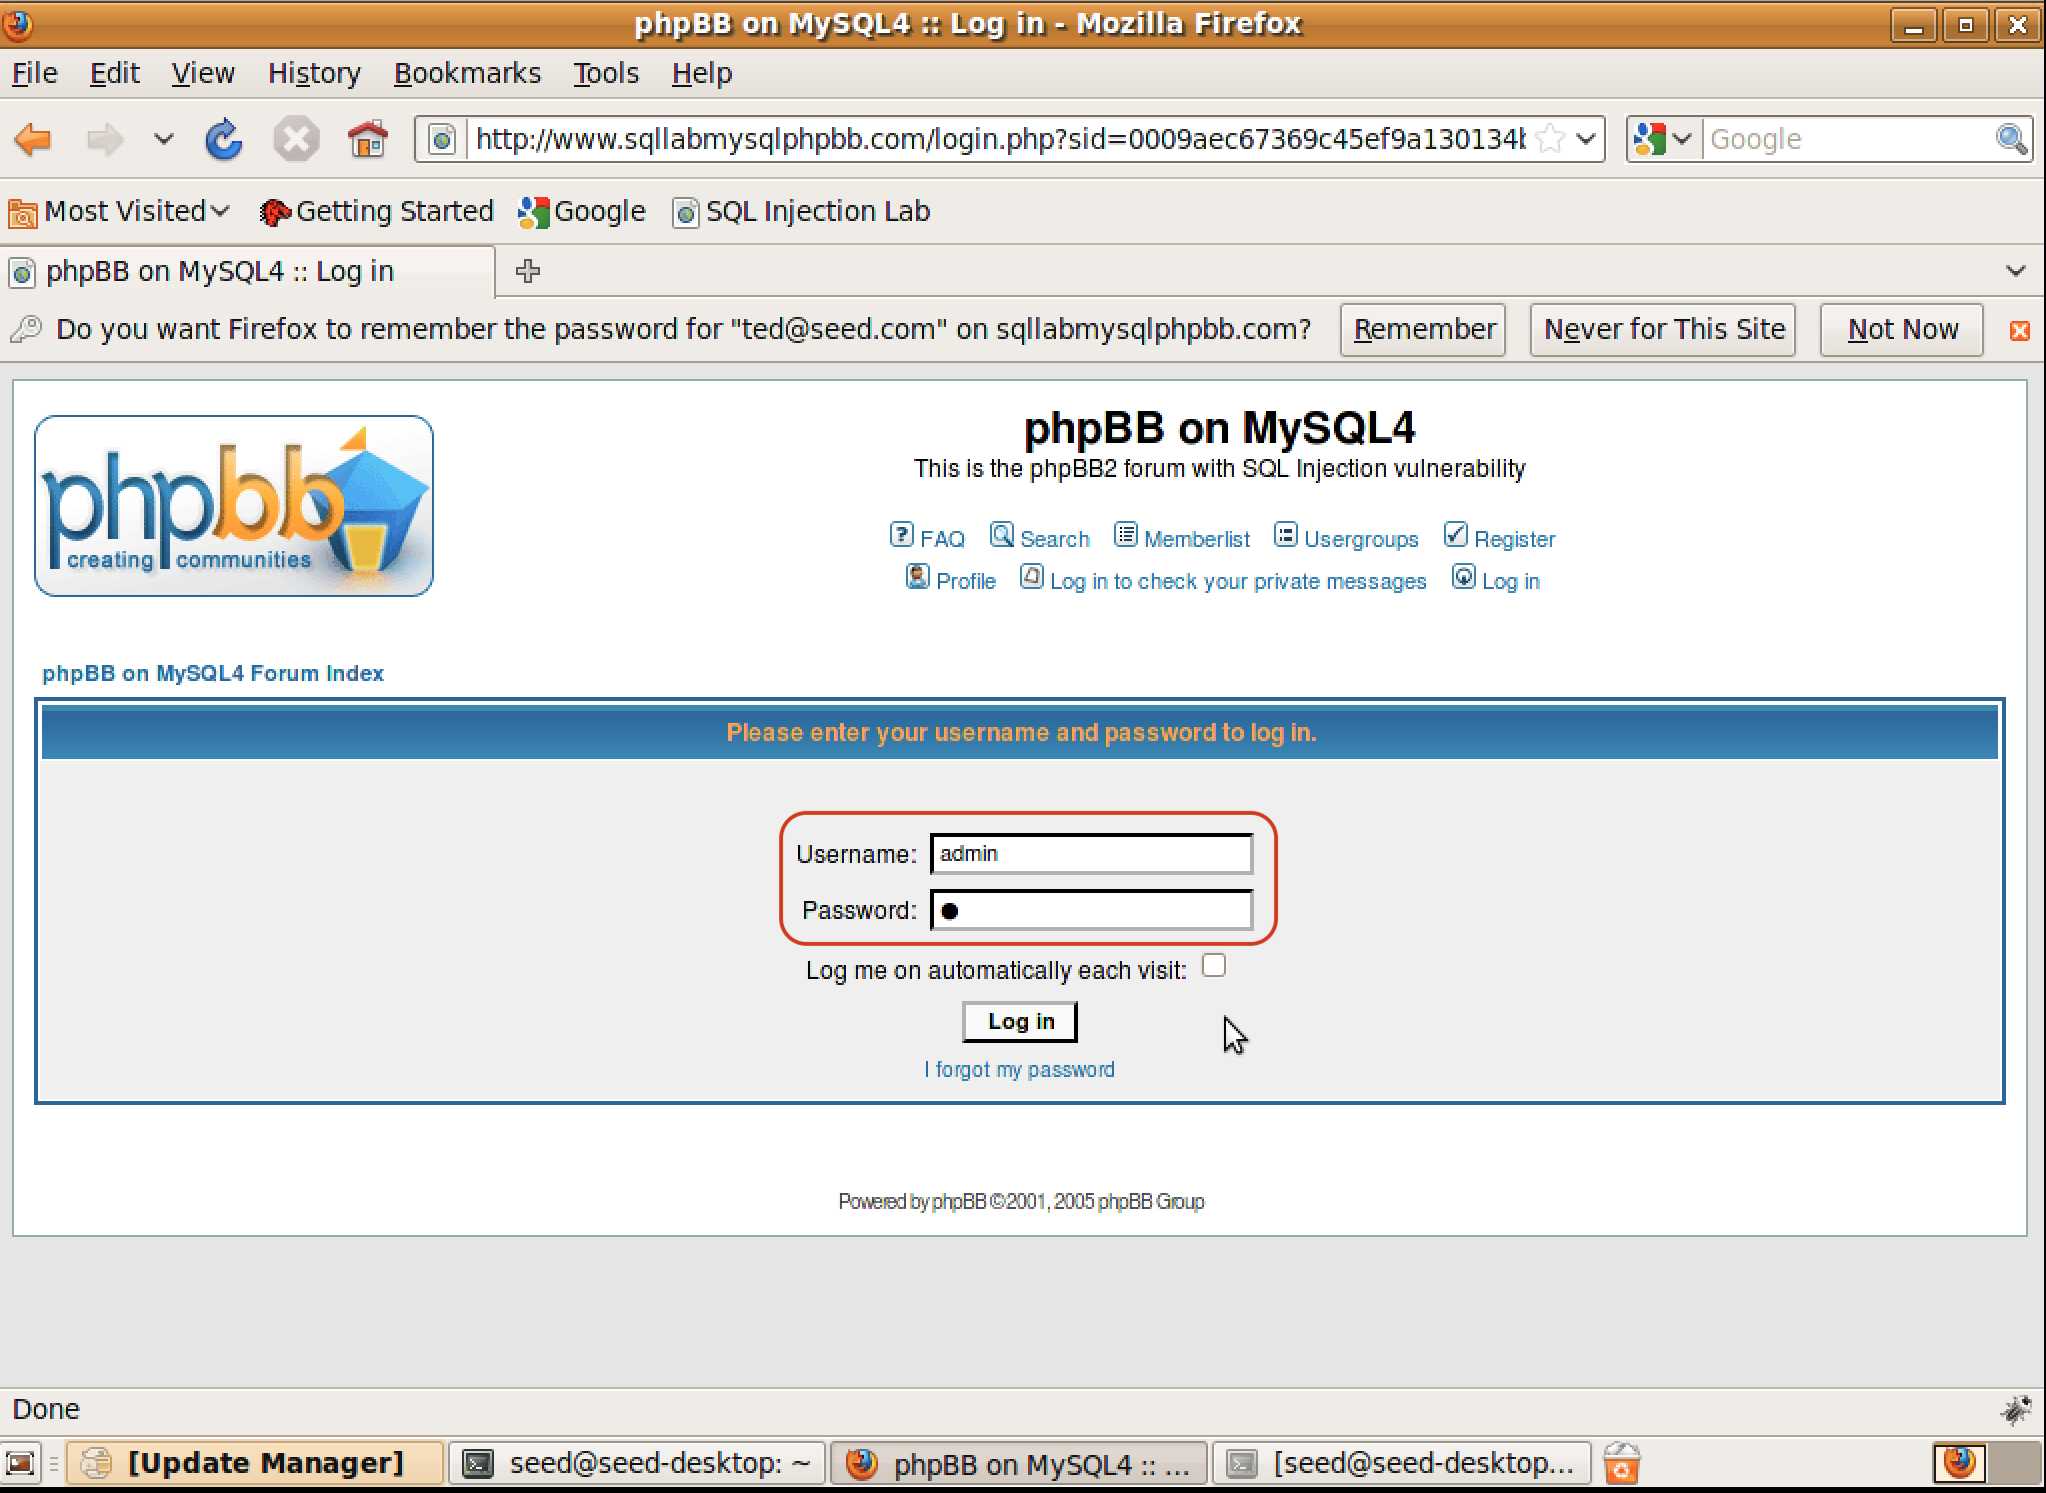Open I forgot my password link
This screenshot has width=2046, height=1493.
(1019, 1070)
